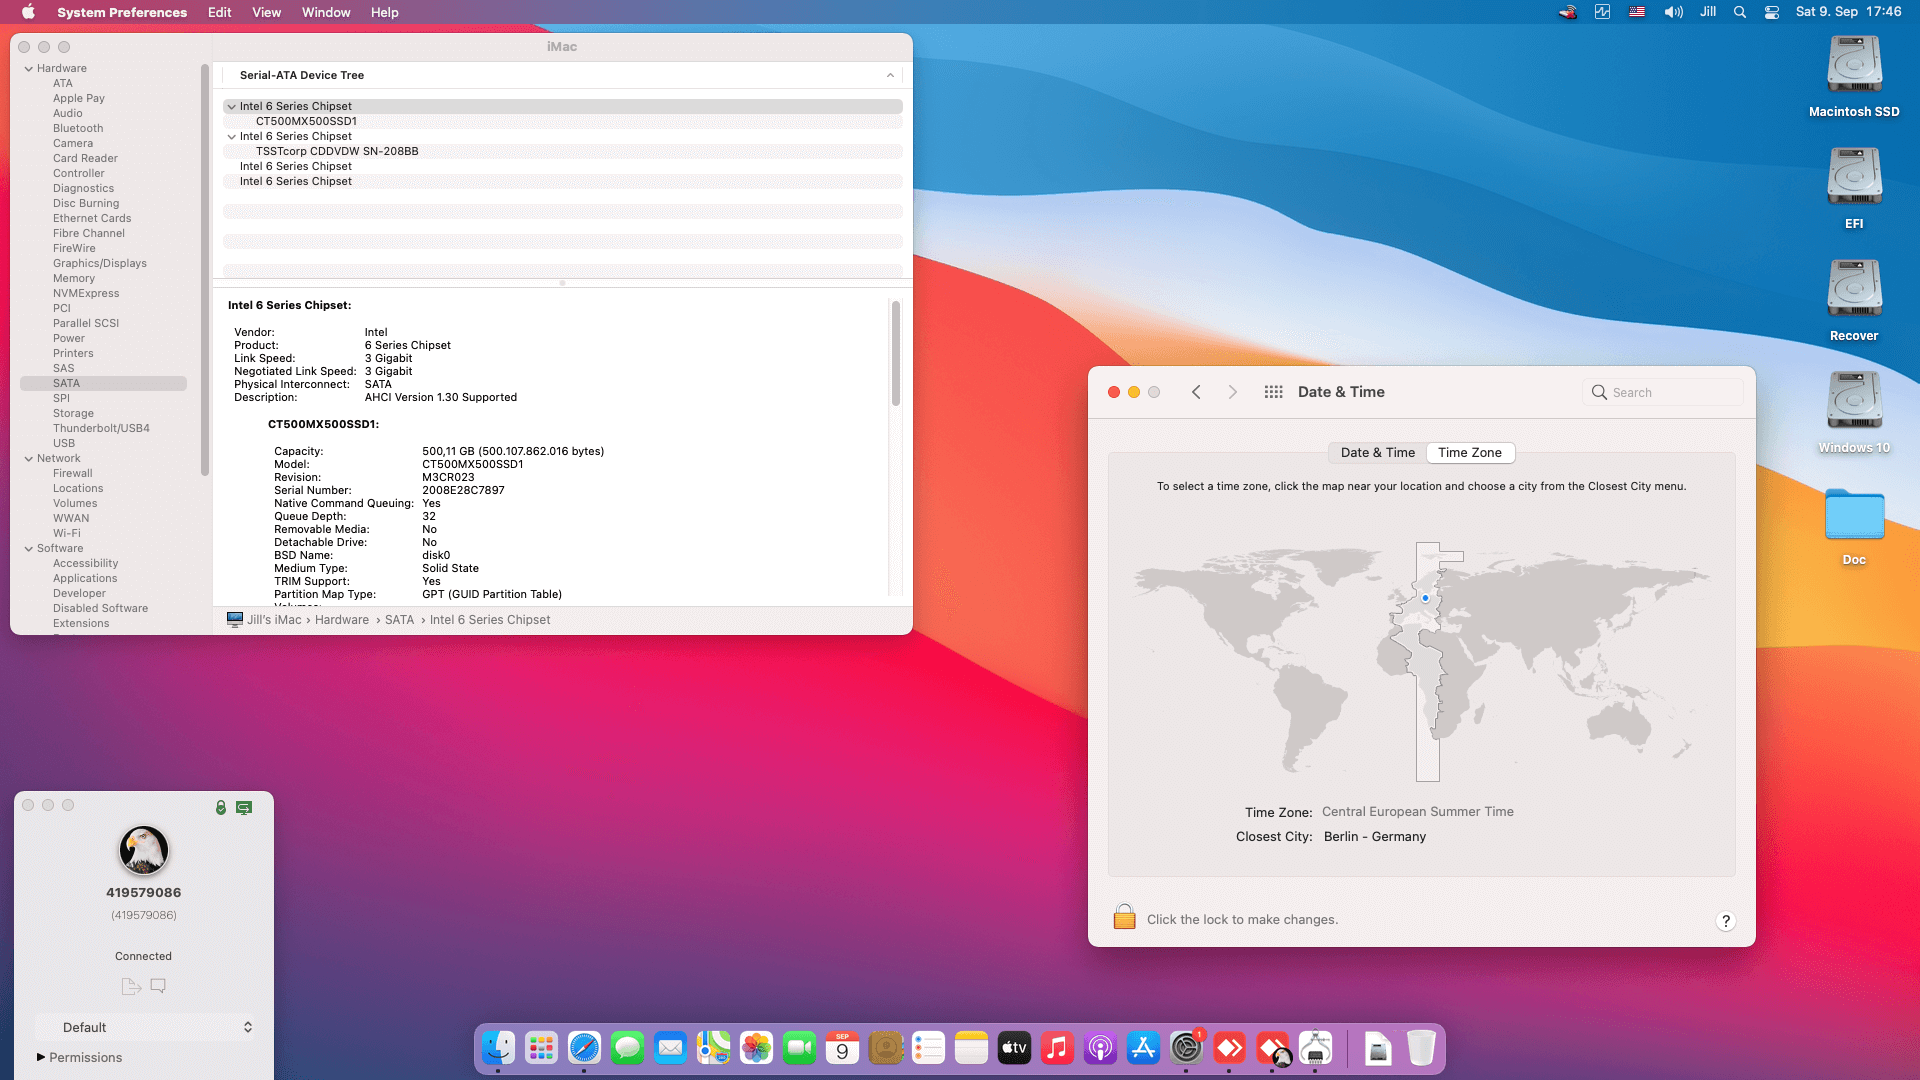This screenshot has height=1080, width=1920.
Task: Open the Window menu
Action: (326, 12)
